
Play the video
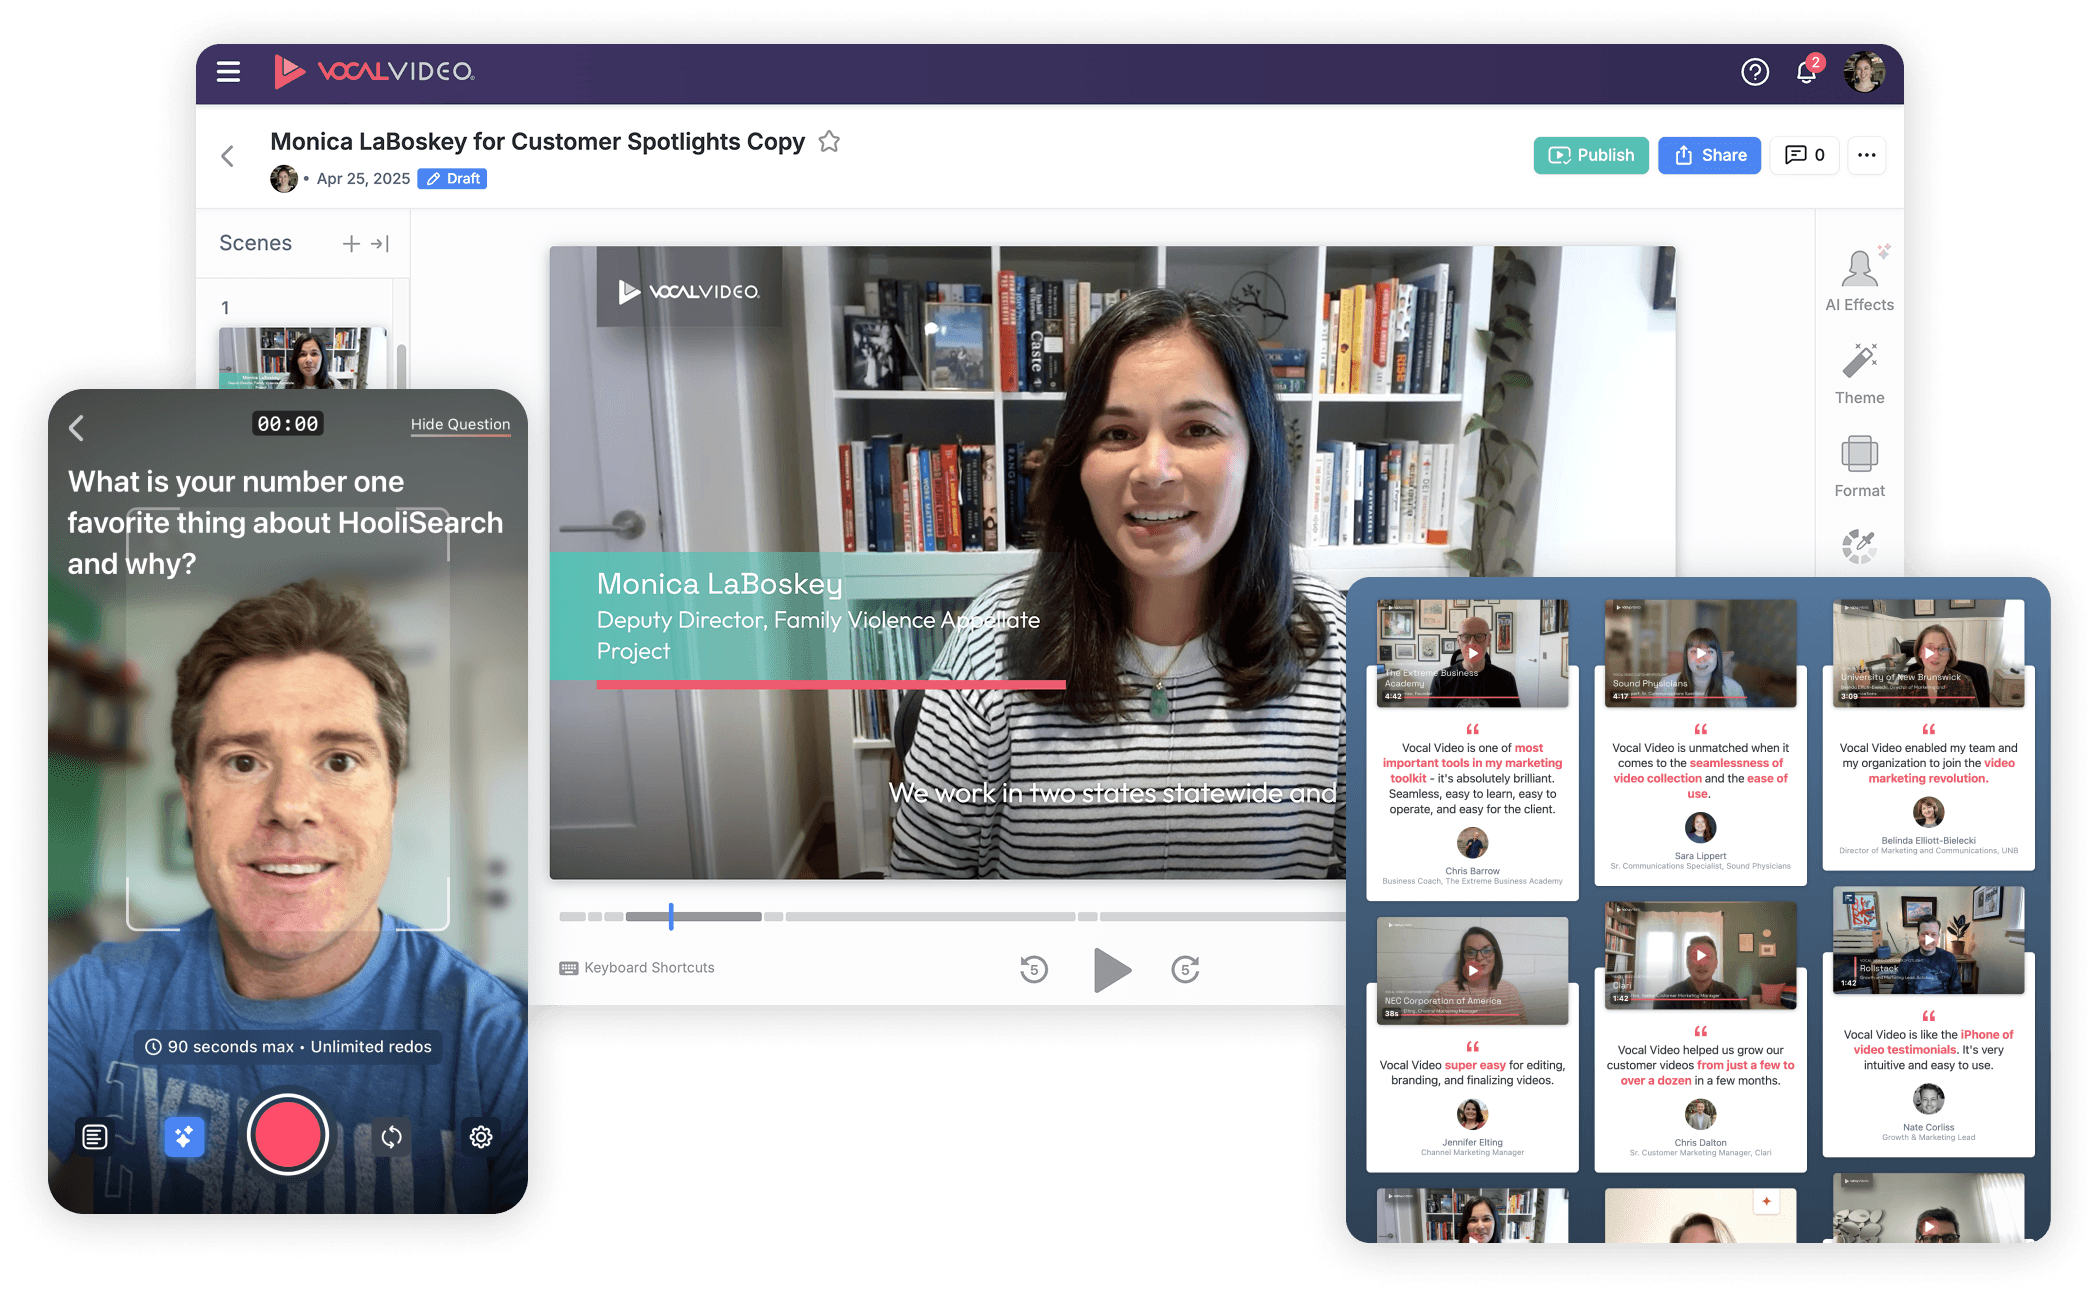(1111, 969)
